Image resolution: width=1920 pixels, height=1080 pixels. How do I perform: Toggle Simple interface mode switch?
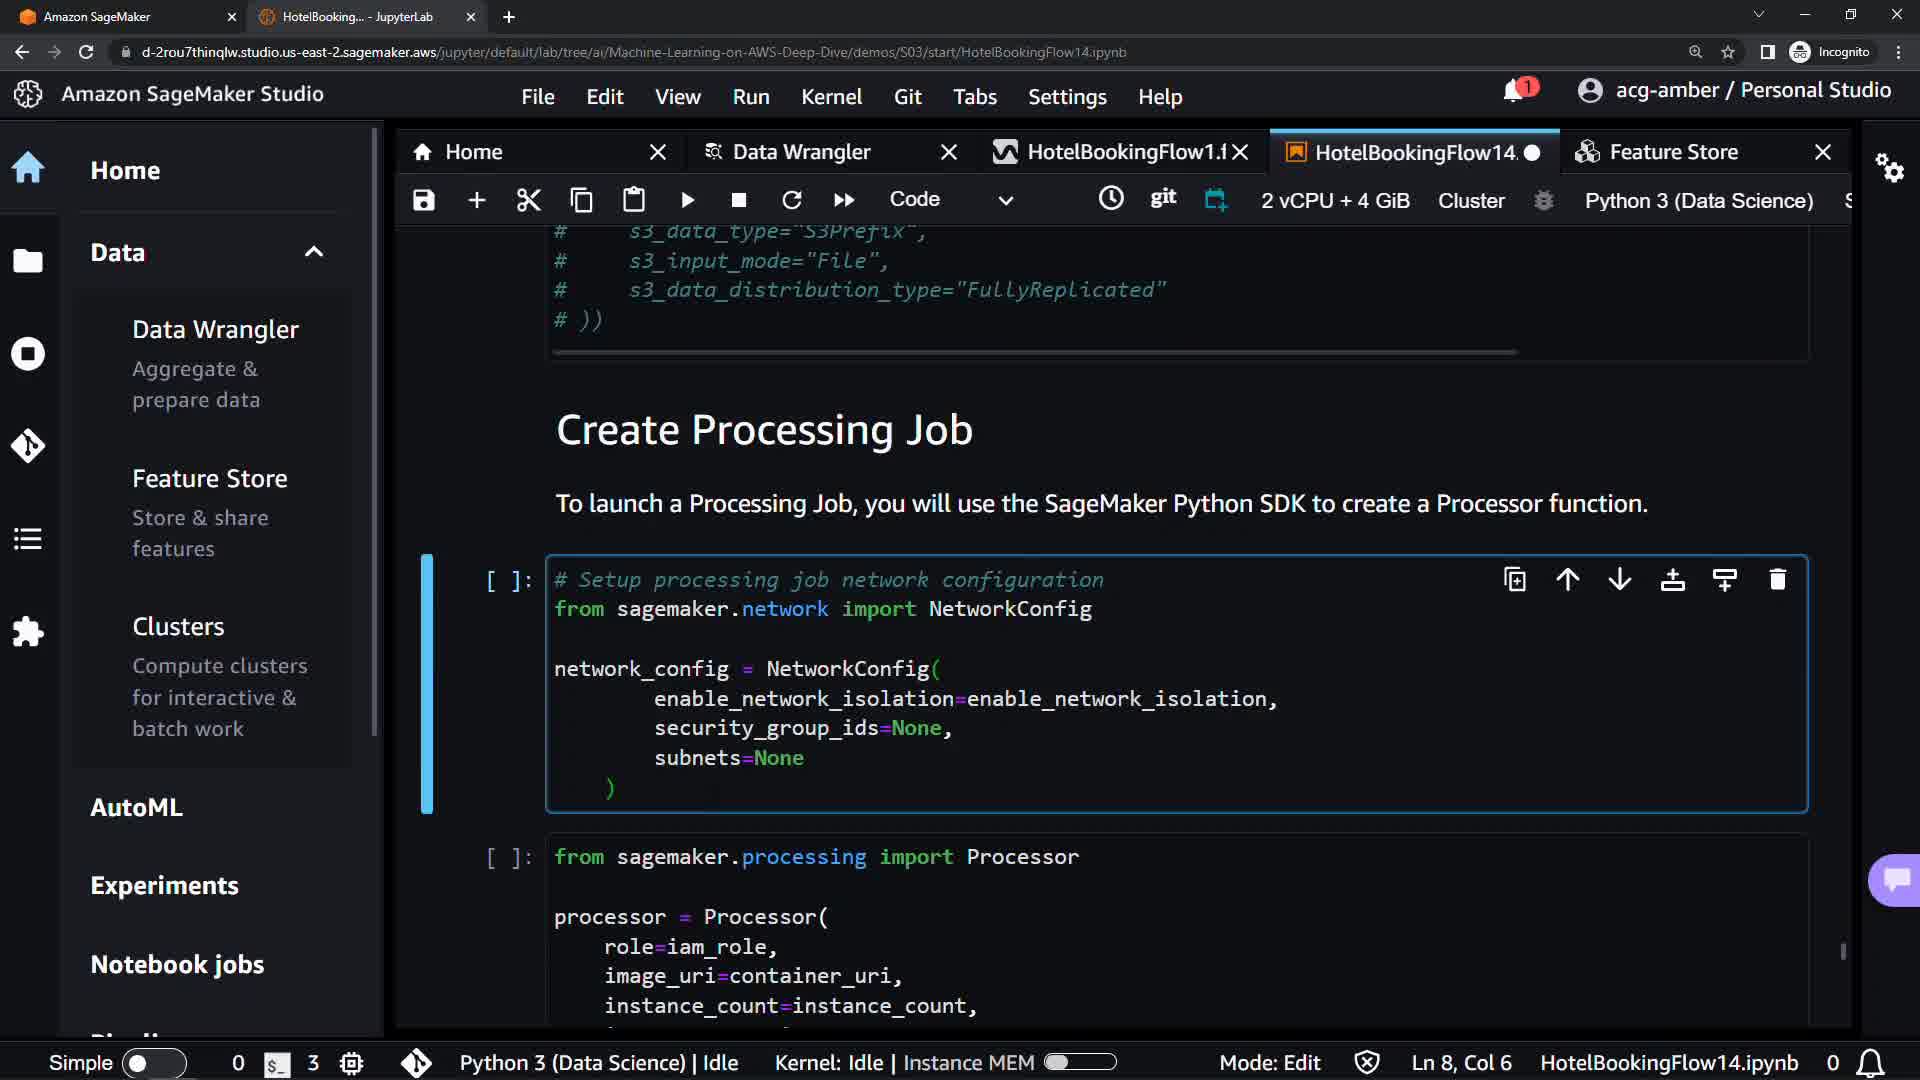[153, 1063]
